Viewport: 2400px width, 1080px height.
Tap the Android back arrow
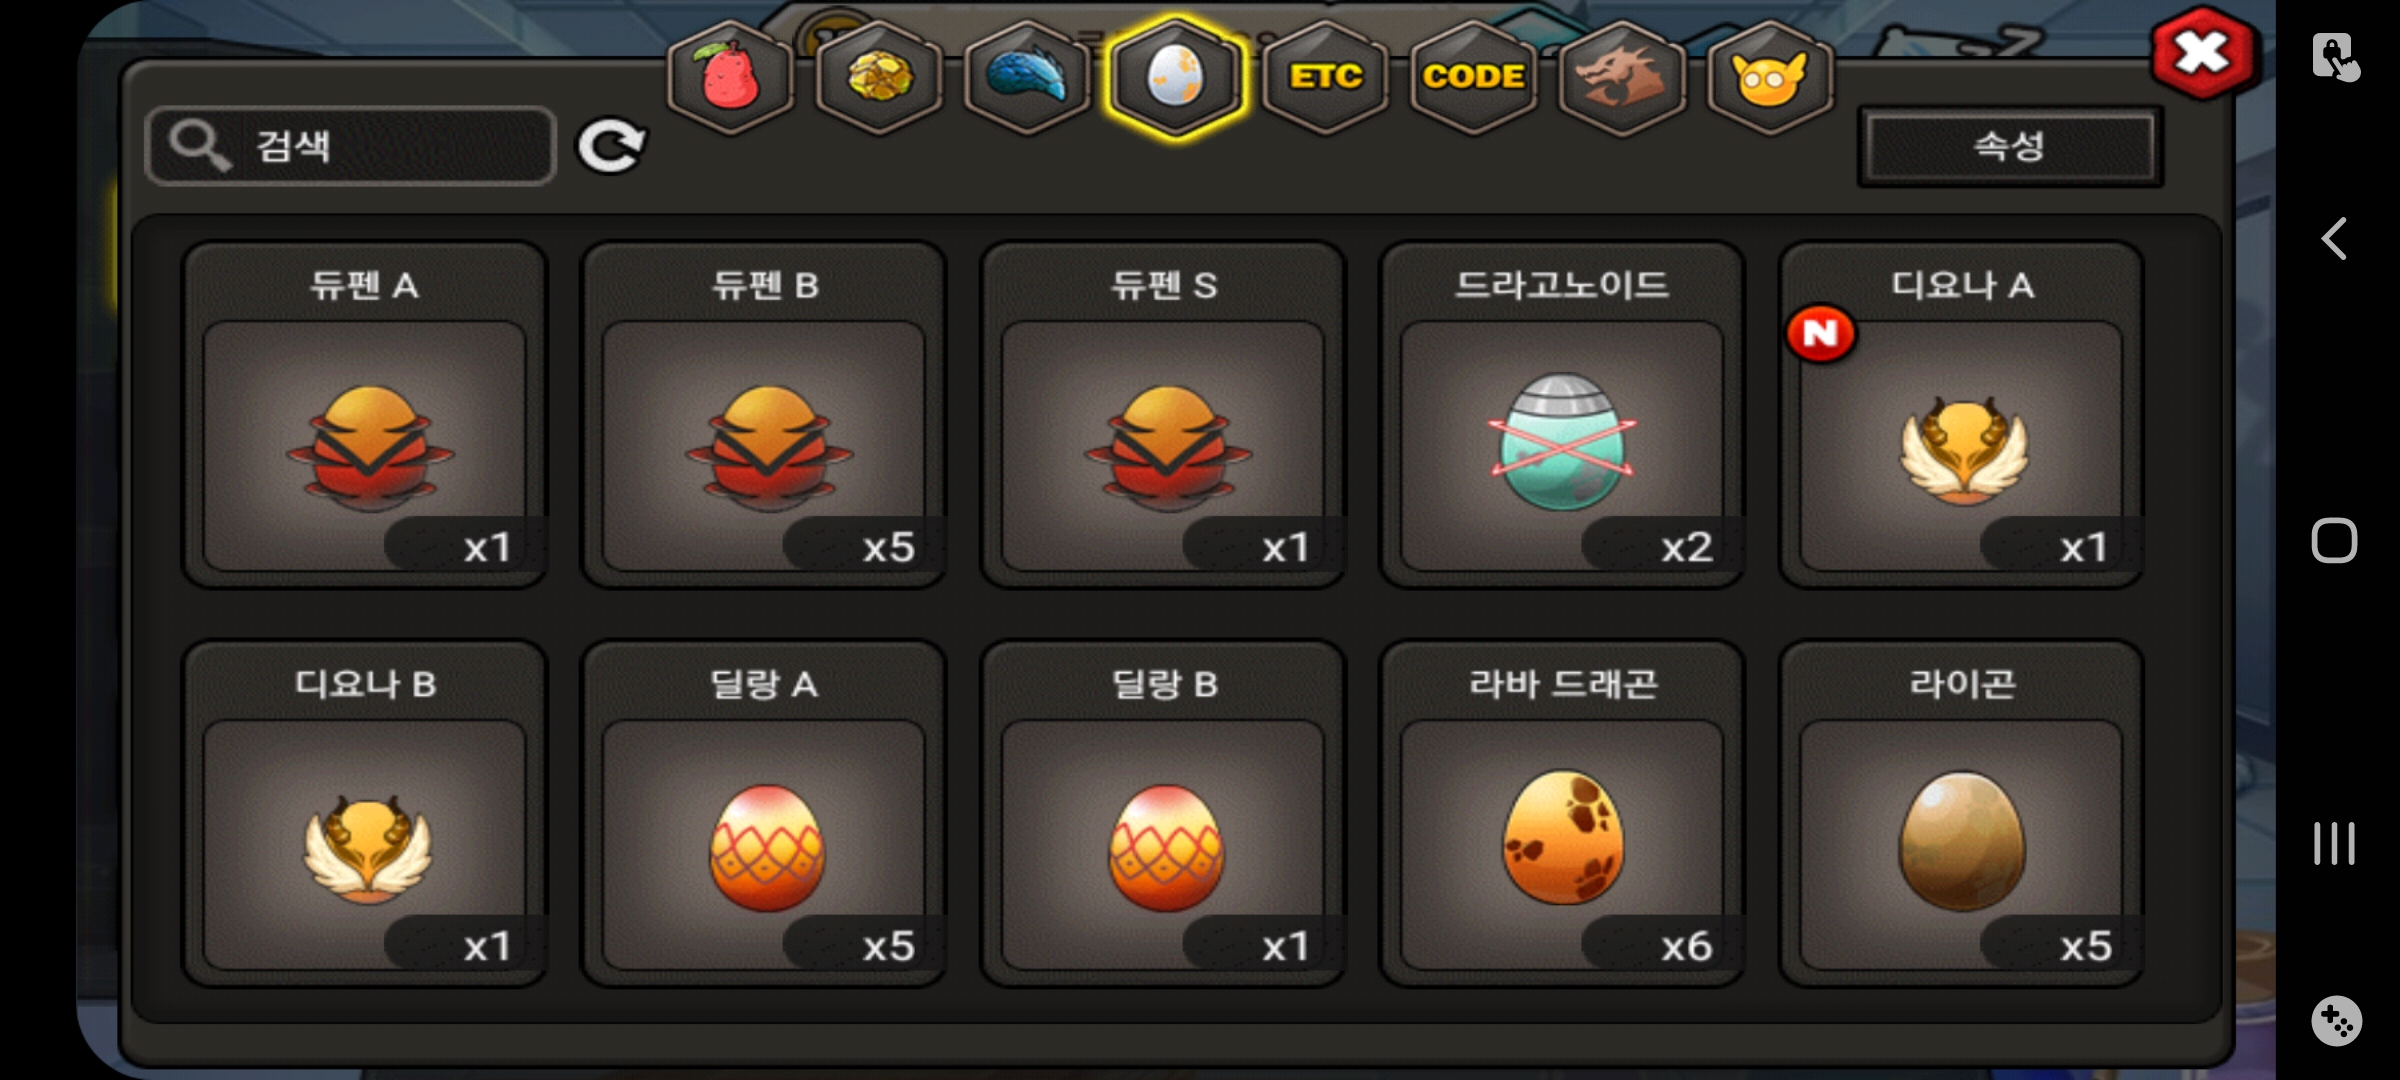point(2334,239)
